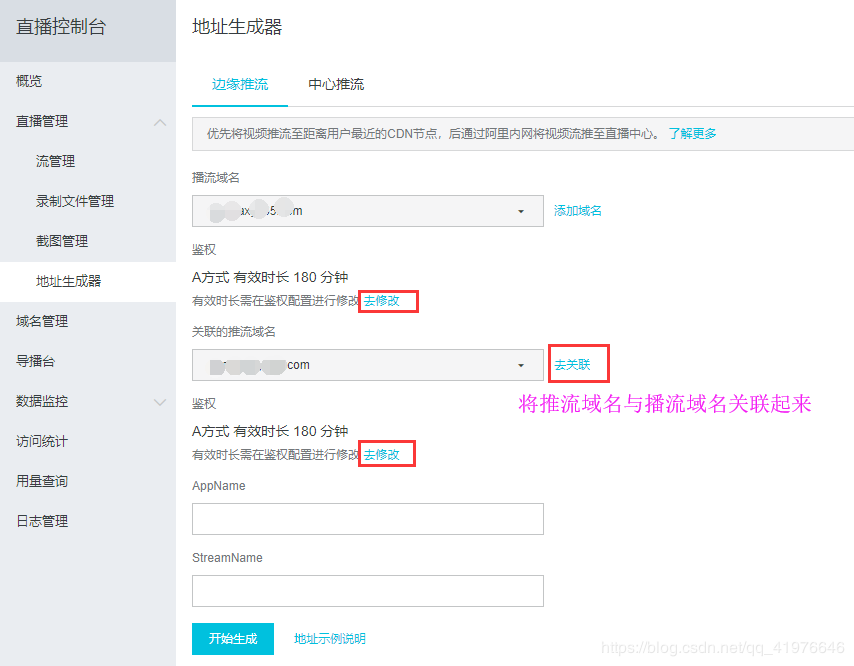
Task: Open the 了解更多 link in the notice
Action: pos(692,133)
